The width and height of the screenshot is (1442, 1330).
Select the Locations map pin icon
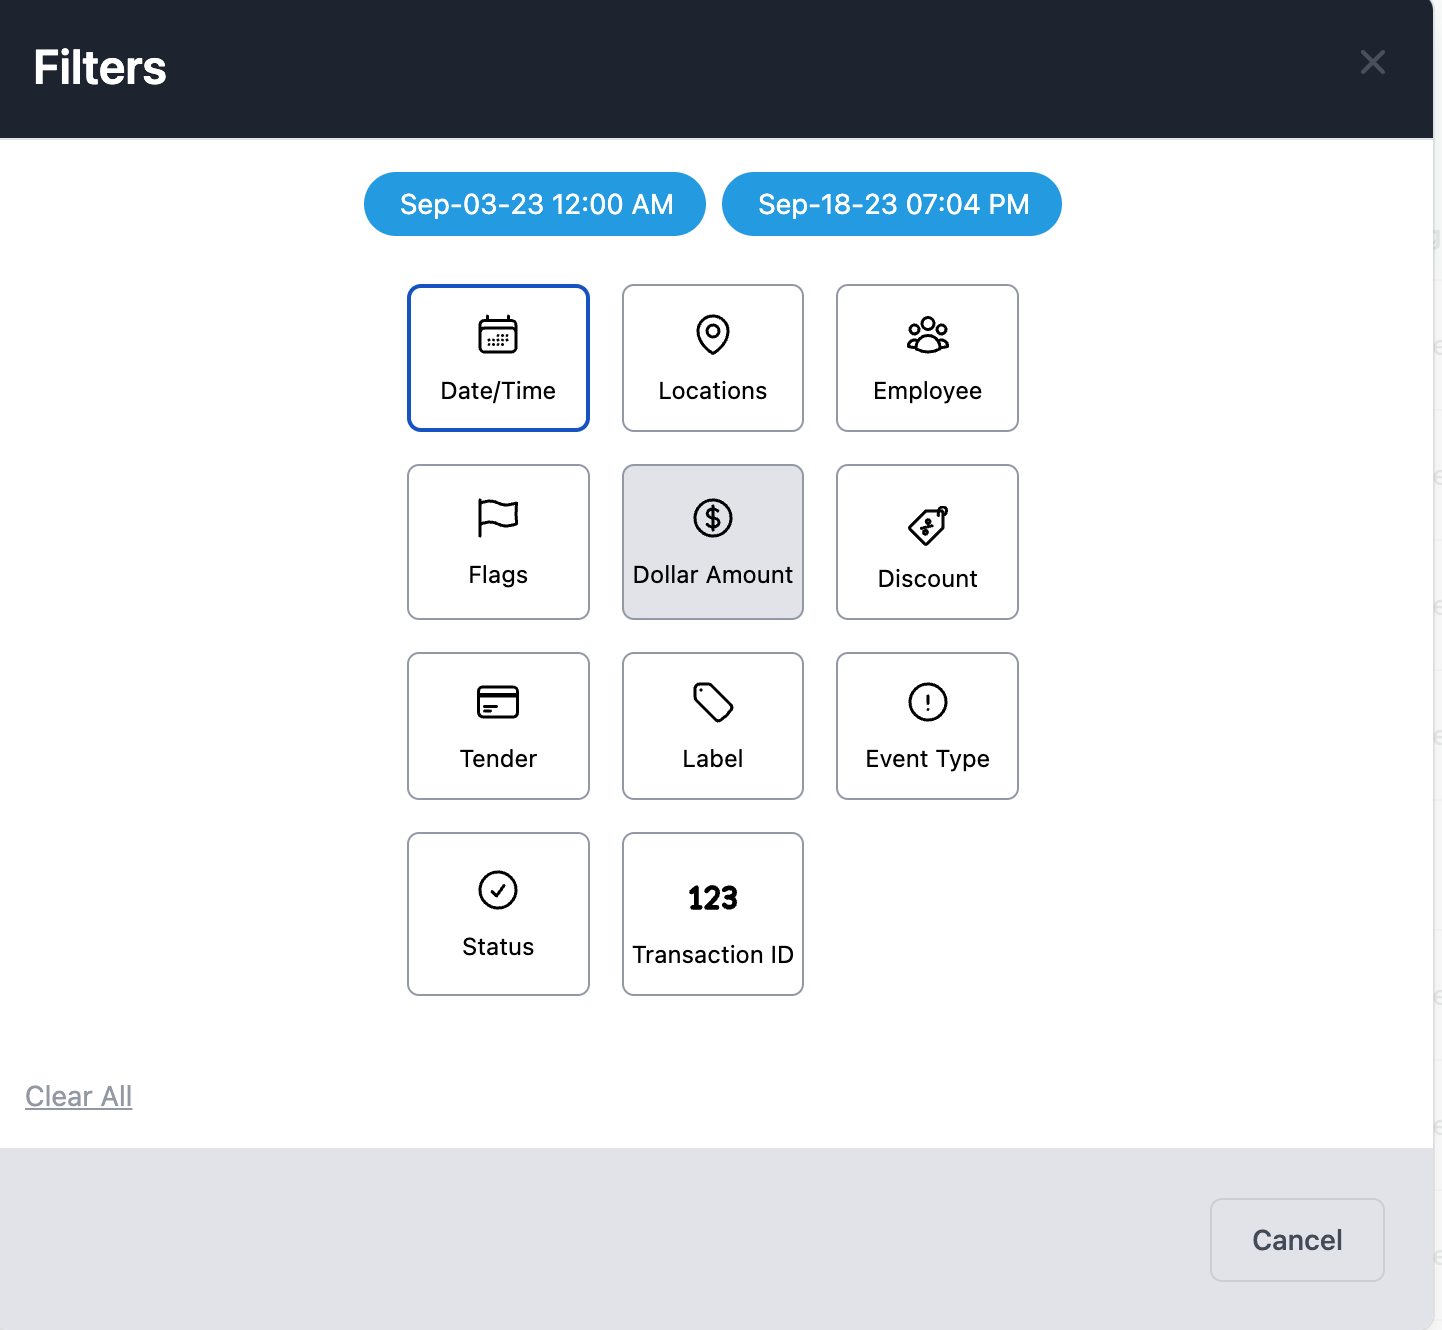pyautogui.click(x=713, y=335)
